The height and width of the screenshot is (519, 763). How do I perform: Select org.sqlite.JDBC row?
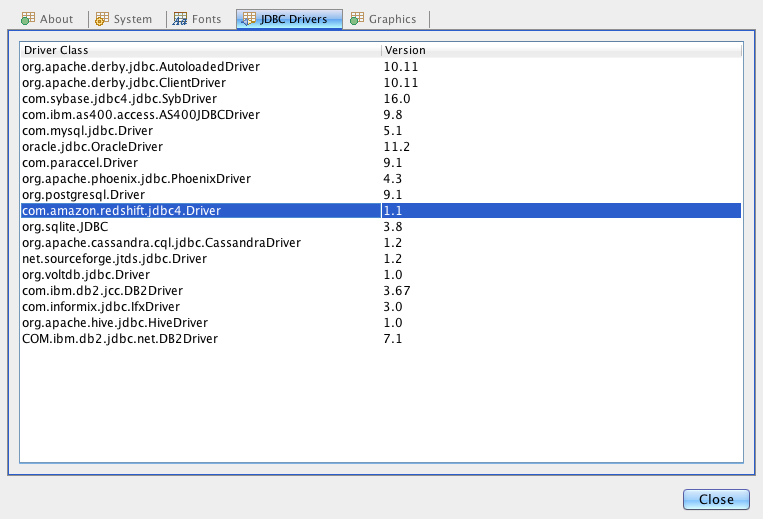[x=381, y=227]
